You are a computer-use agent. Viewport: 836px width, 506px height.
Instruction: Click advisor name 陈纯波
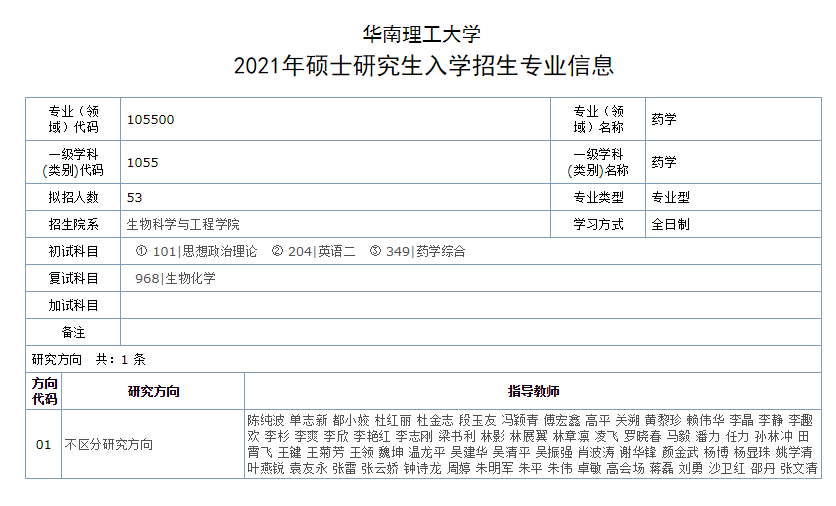[266, 421]
